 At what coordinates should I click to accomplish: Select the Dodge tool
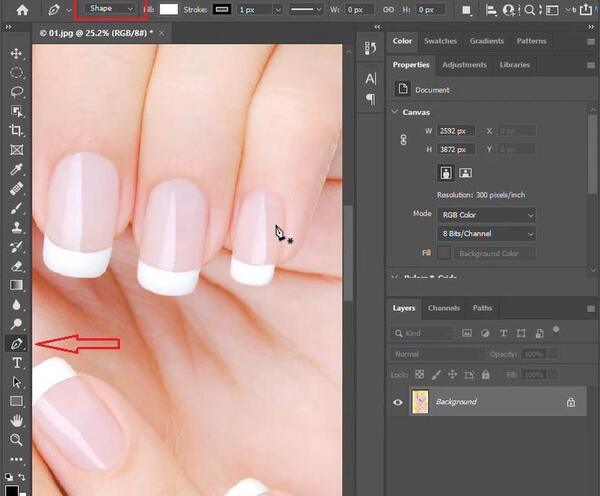[16, 324]
